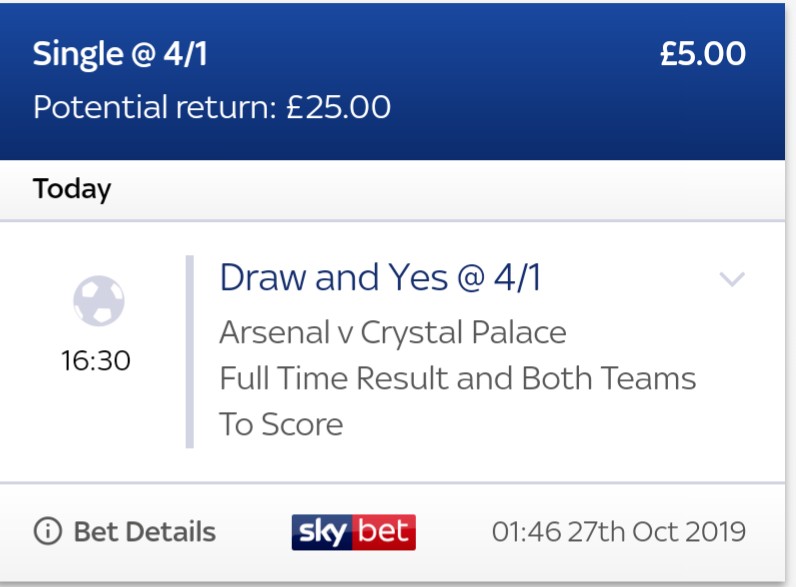Click the bet slip footer bar
This screenshot has width=796, height=587.
[392, 532]
